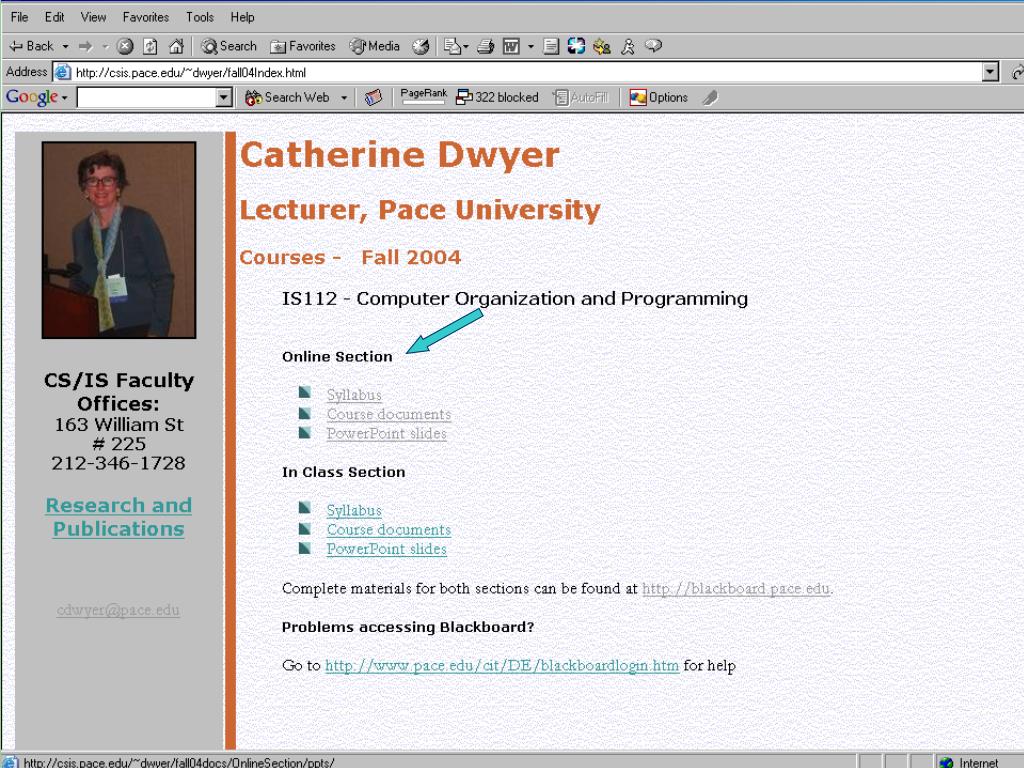Open the Research and Publications link
The image size is (1024, 768).
pos(119,517)
